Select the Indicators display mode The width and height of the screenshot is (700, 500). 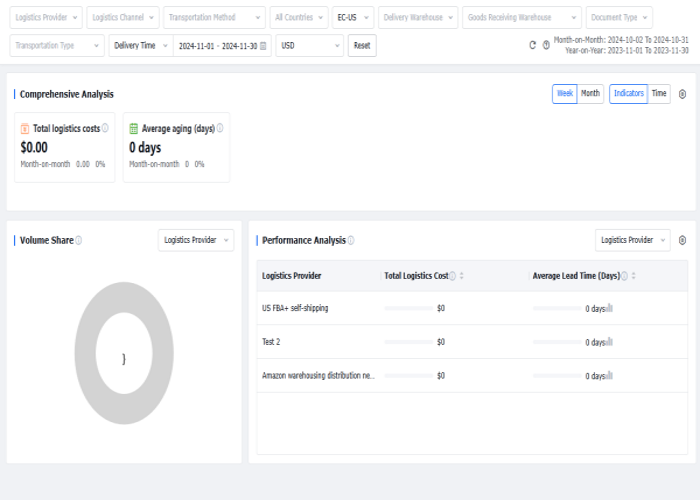629,94
